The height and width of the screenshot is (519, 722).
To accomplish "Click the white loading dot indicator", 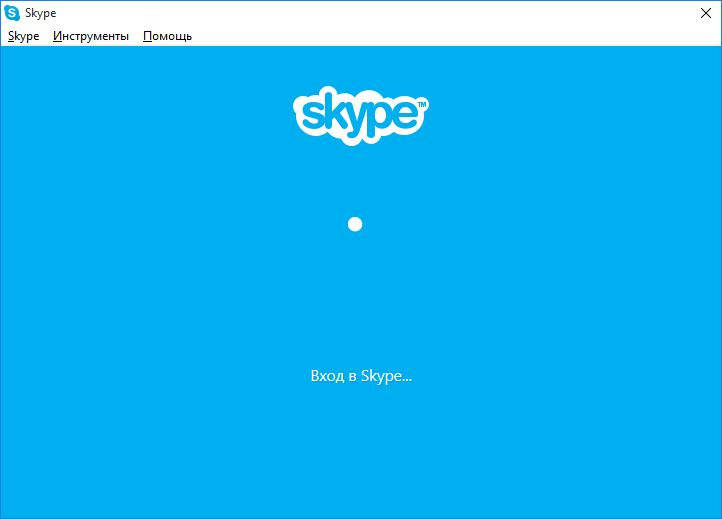I will tap(355, 224).
